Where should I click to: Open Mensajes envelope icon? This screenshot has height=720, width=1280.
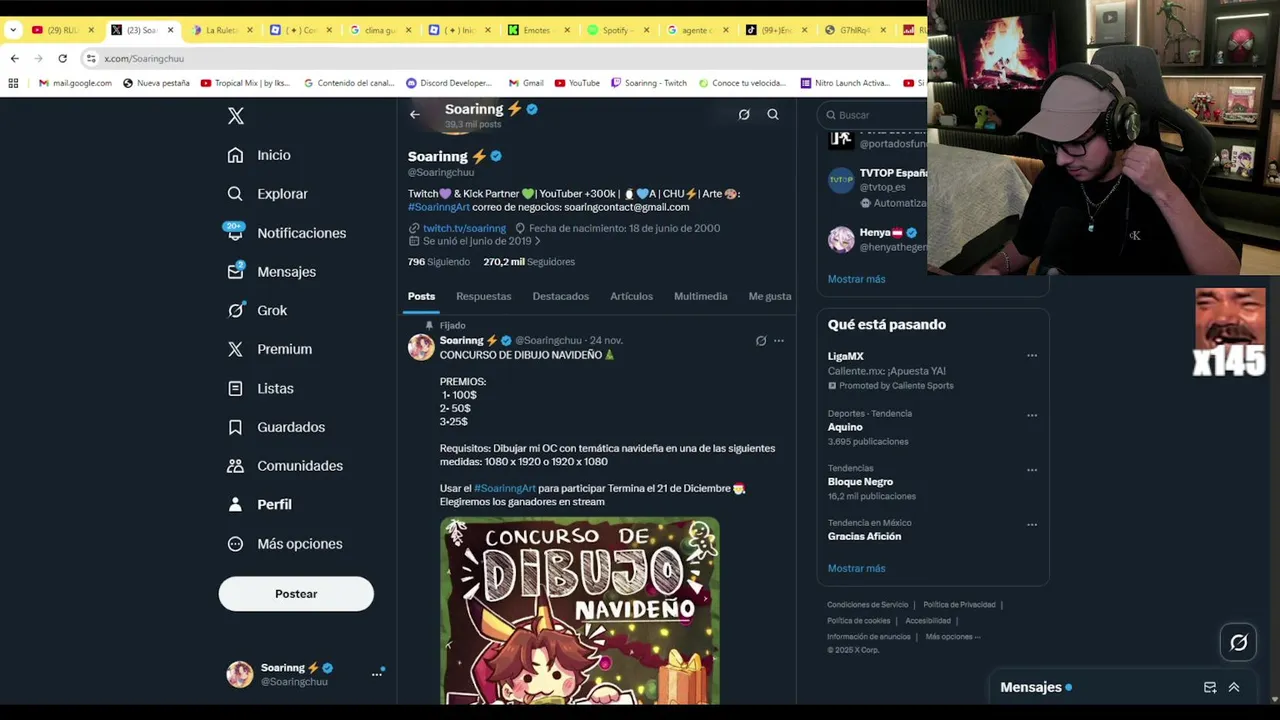coord(235,271)
